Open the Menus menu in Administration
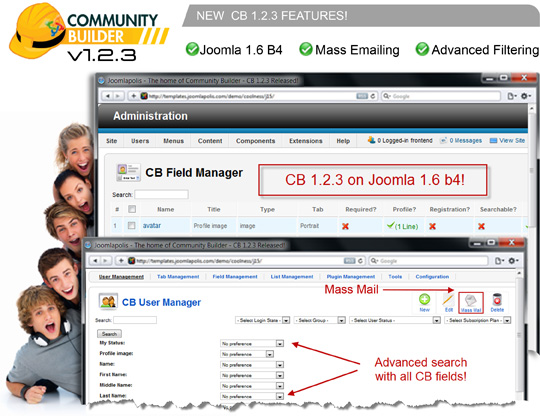This screenshot has height=416, width=540. pyautogui.click(x=174, y=141)
